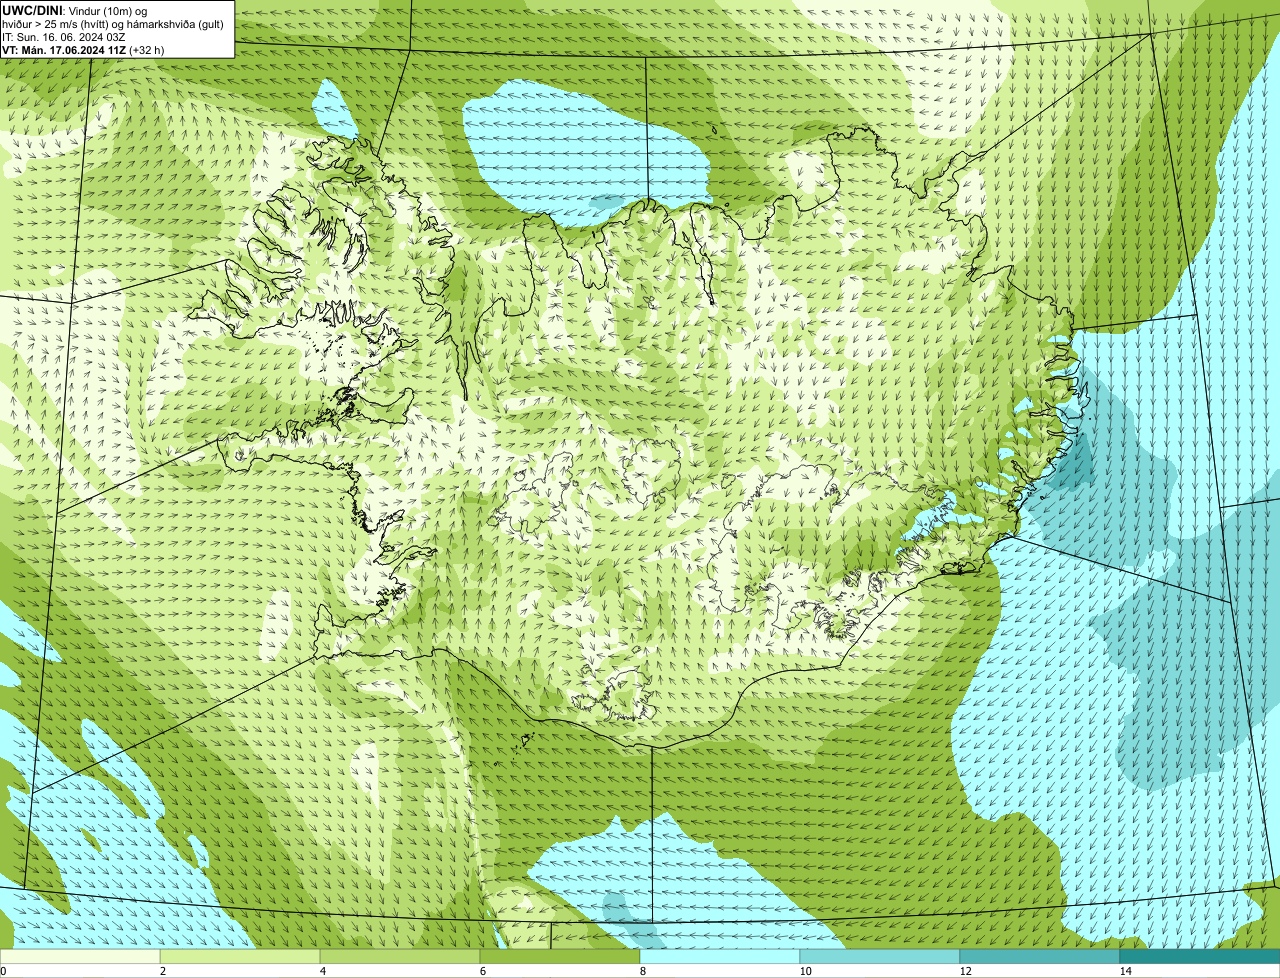
Task: Click the '10' tick label on the color bar
Action: [805, 971]
